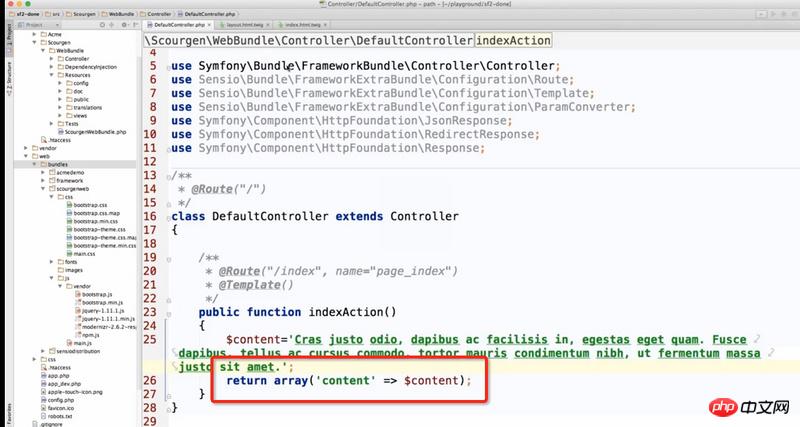Select the acmedemo folder
800x427 pixels.
66,172
